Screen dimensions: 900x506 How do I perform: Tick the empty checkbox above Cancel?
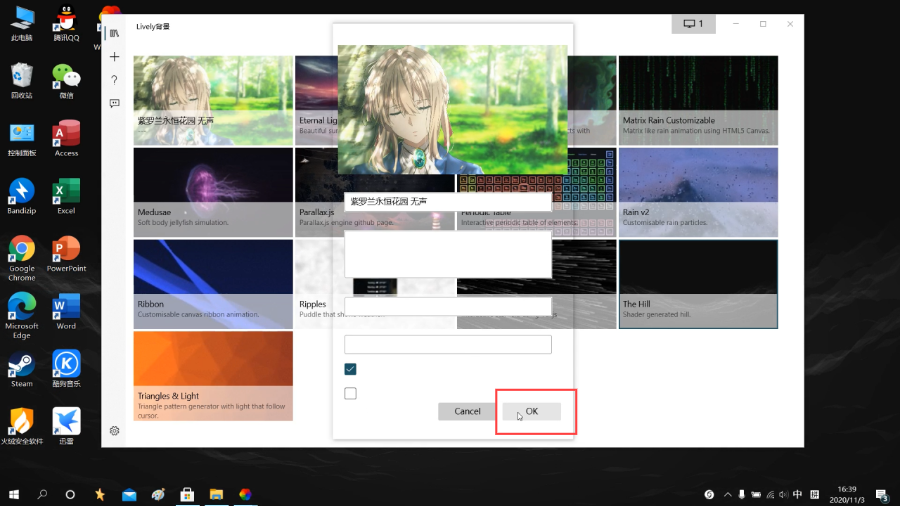[x=350, y=394]
